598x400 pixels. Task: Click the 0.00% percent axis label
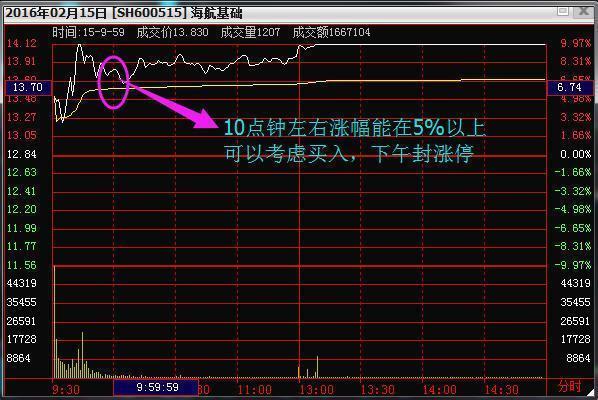click(575, 154)
